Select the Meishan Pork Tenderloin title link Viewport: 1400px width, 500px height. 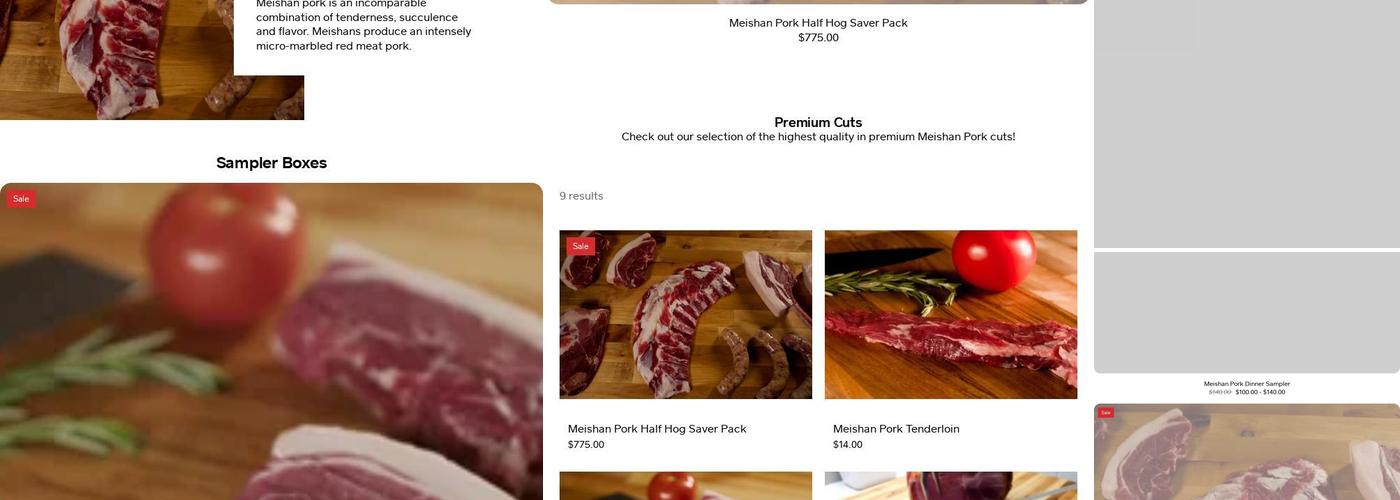(x=895, y=429)
